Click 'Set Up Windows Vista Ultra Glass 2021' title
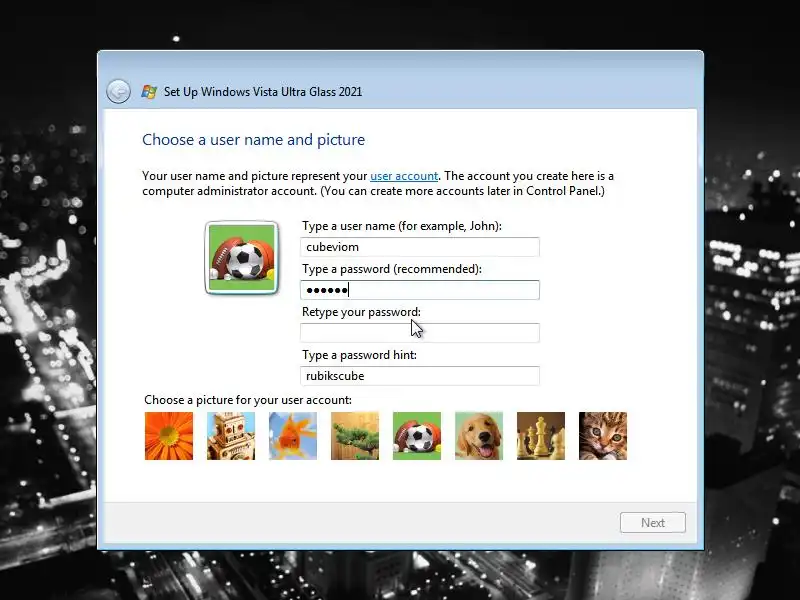This screenshot has width=800, height=600. [x=263, y=92]
